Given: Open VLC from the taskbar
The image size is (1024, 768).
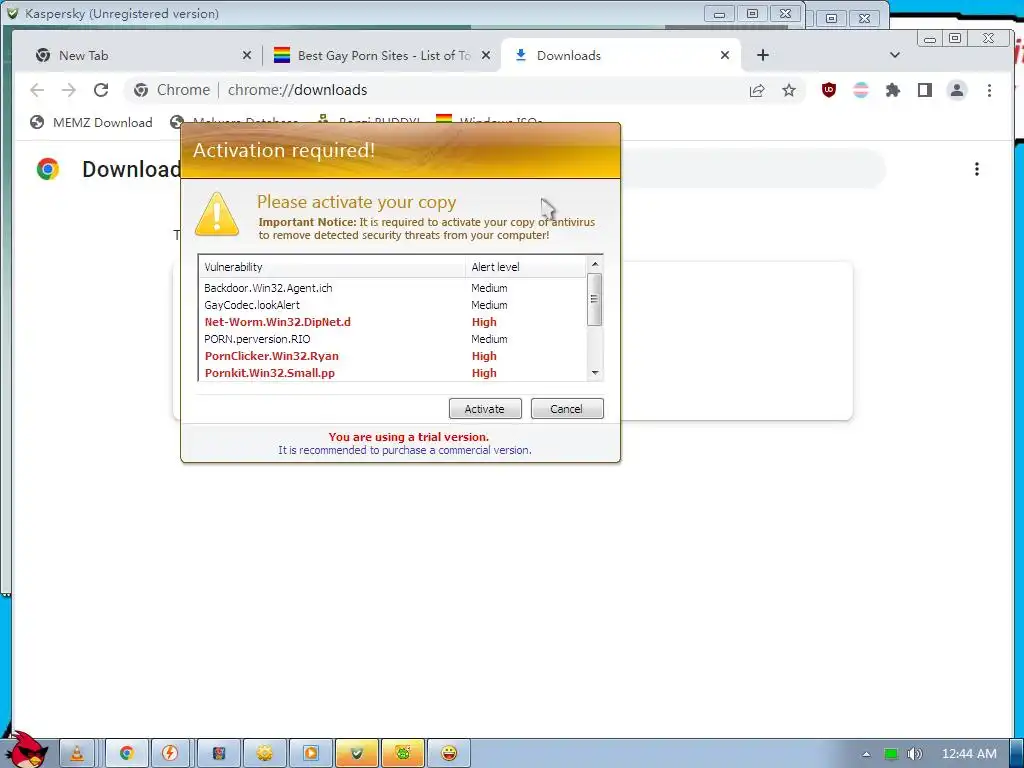Looking at the screenshot, I should 77,754.
